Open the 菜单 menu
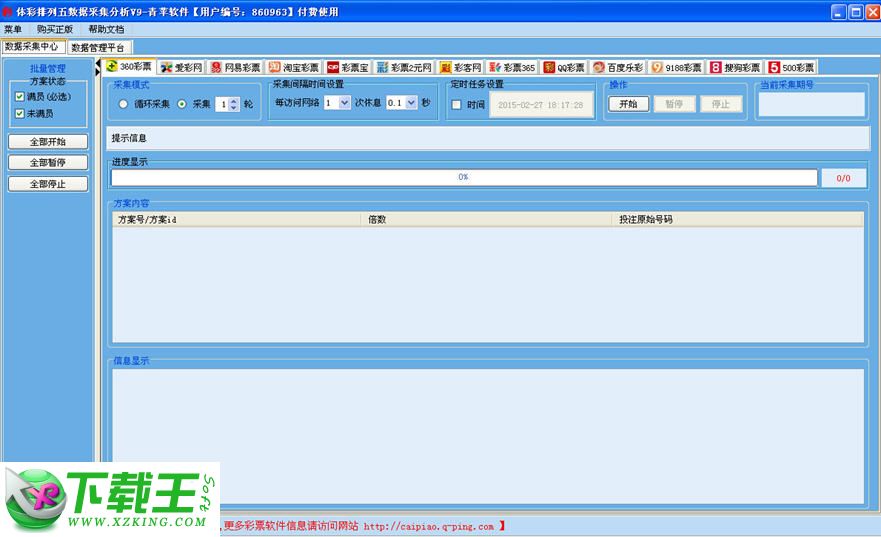 point(12,29)
